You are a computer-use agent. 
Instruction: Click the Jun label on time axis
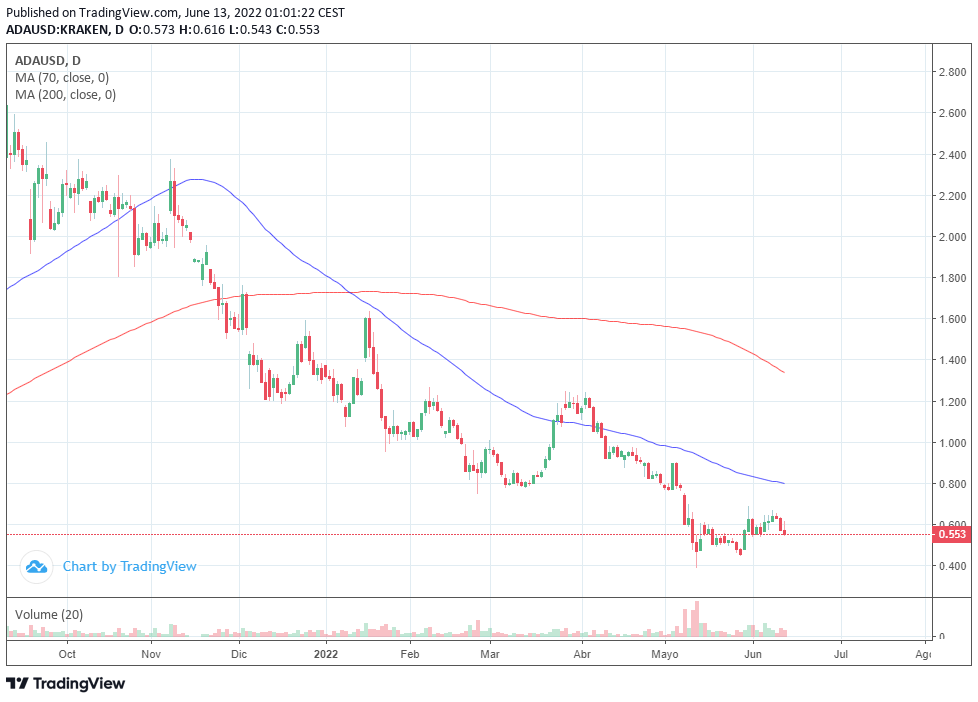tap(753, 654)
